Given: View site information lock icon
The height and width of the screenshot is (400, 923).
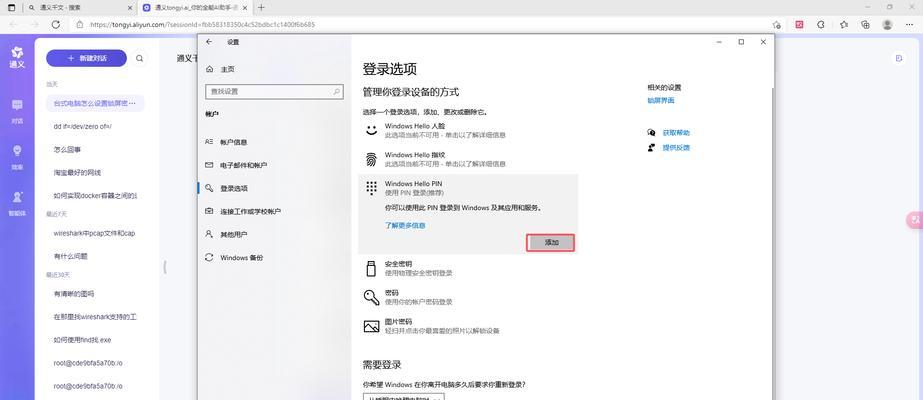Looking at the screenshot, I should click(80, 25).
